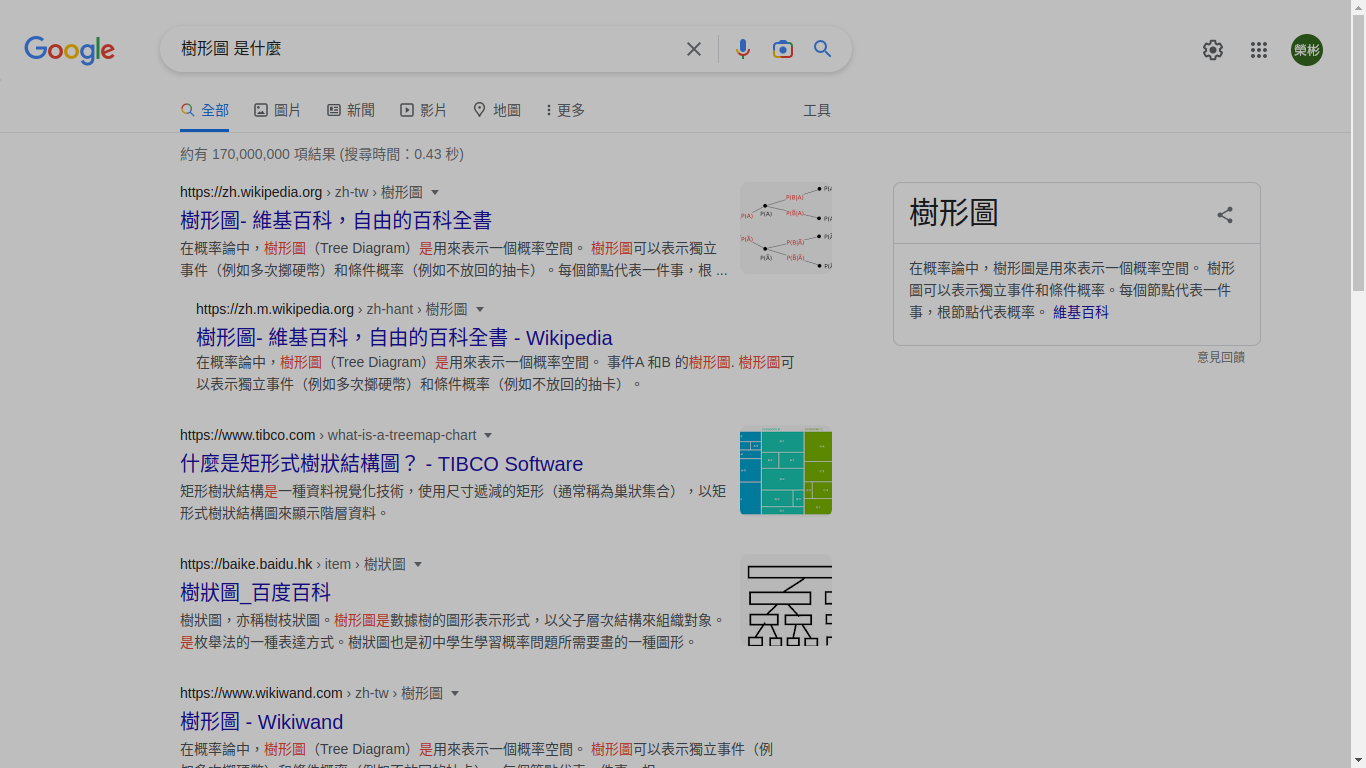Click the magnifying glass search button
Screen dimensions: 1366x768
tap(822, 49)
